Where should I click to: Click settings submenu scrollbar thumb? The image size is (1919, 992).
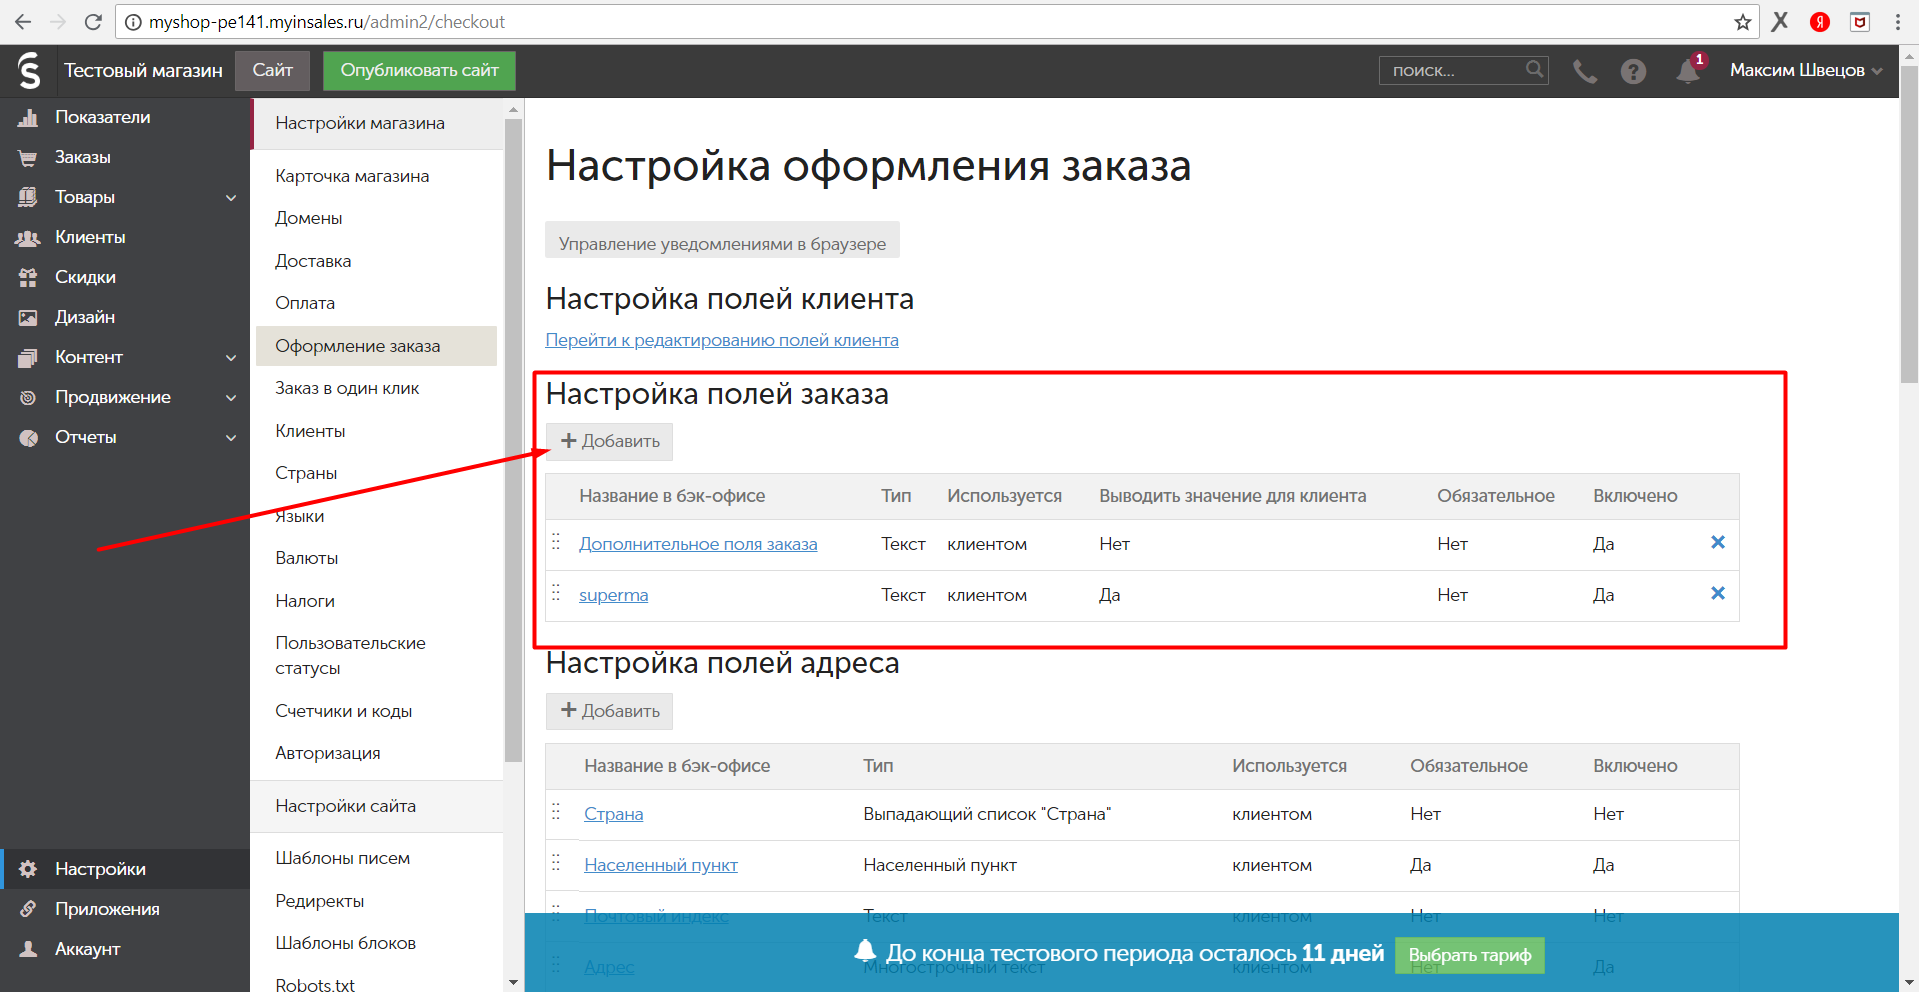click(x=513, y=440)
